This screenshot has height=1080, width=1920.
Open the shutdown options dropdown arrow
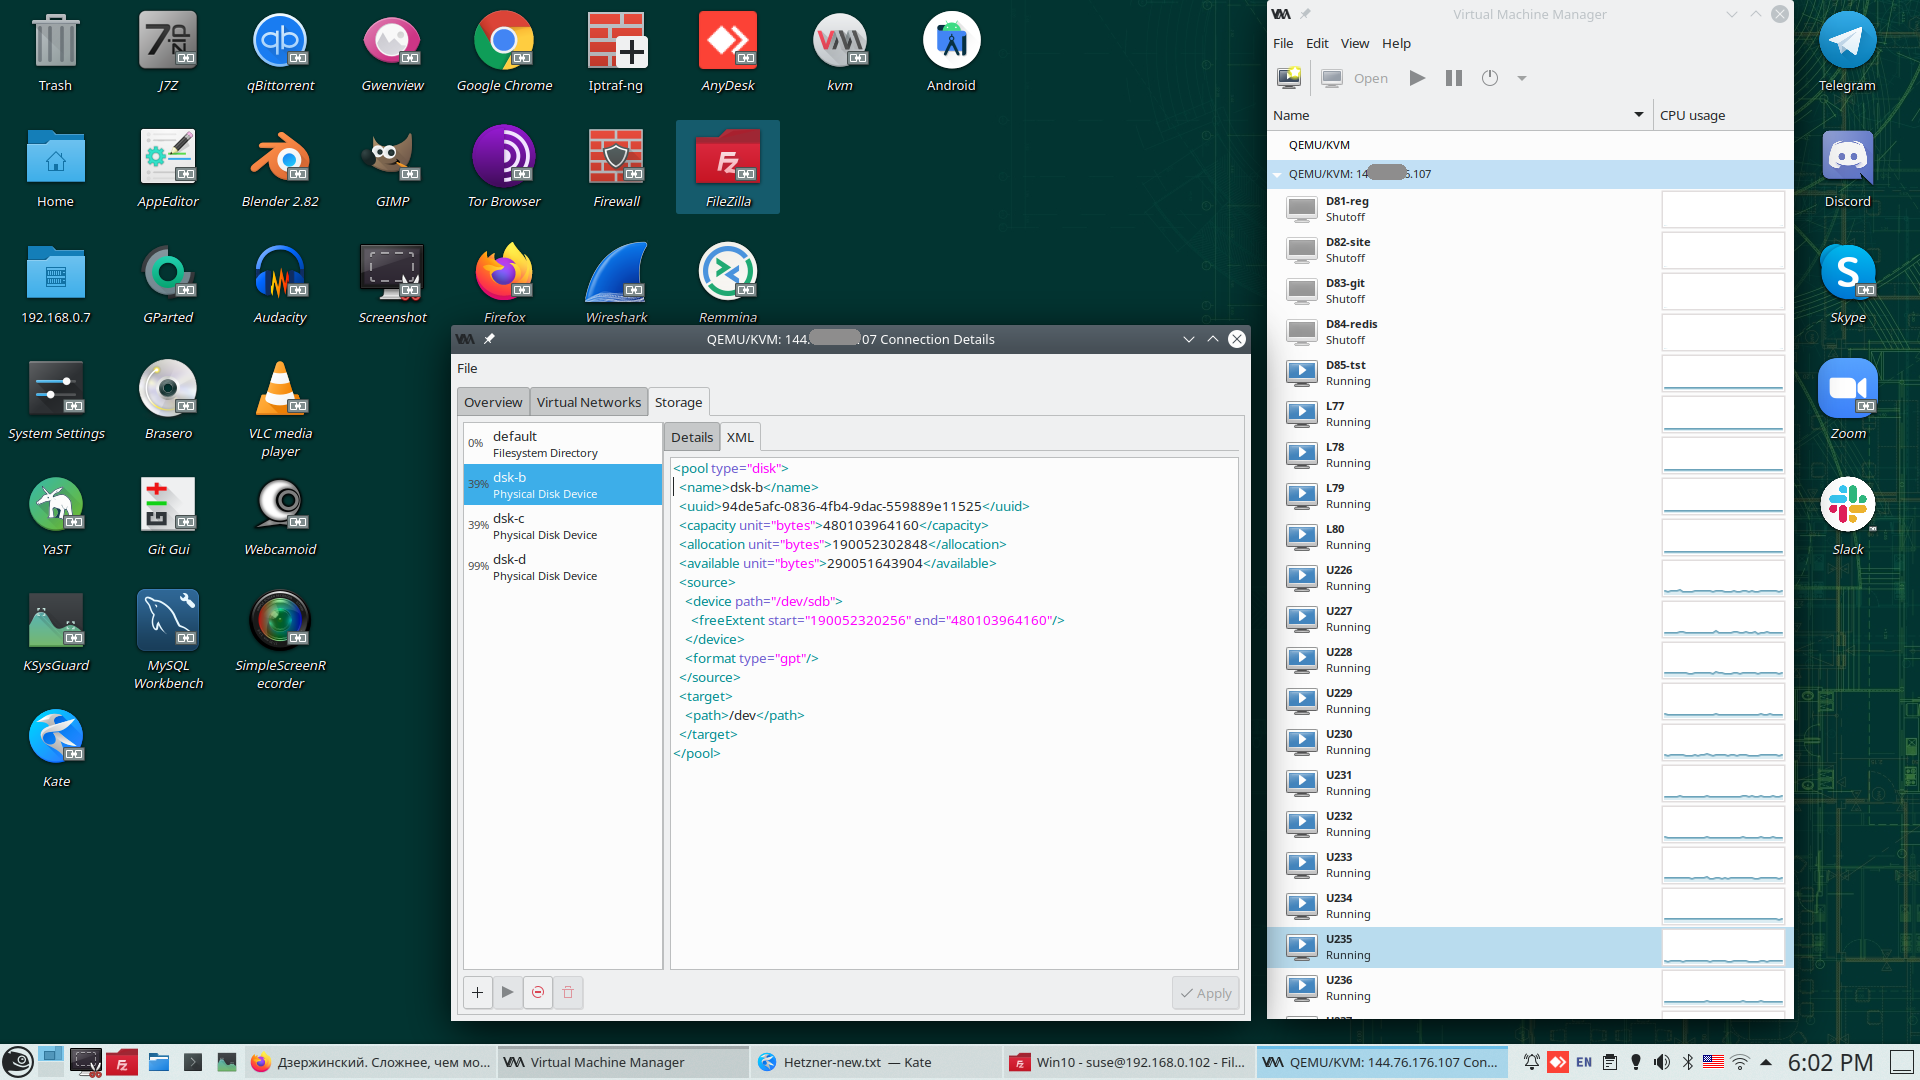pos(1522,78)
